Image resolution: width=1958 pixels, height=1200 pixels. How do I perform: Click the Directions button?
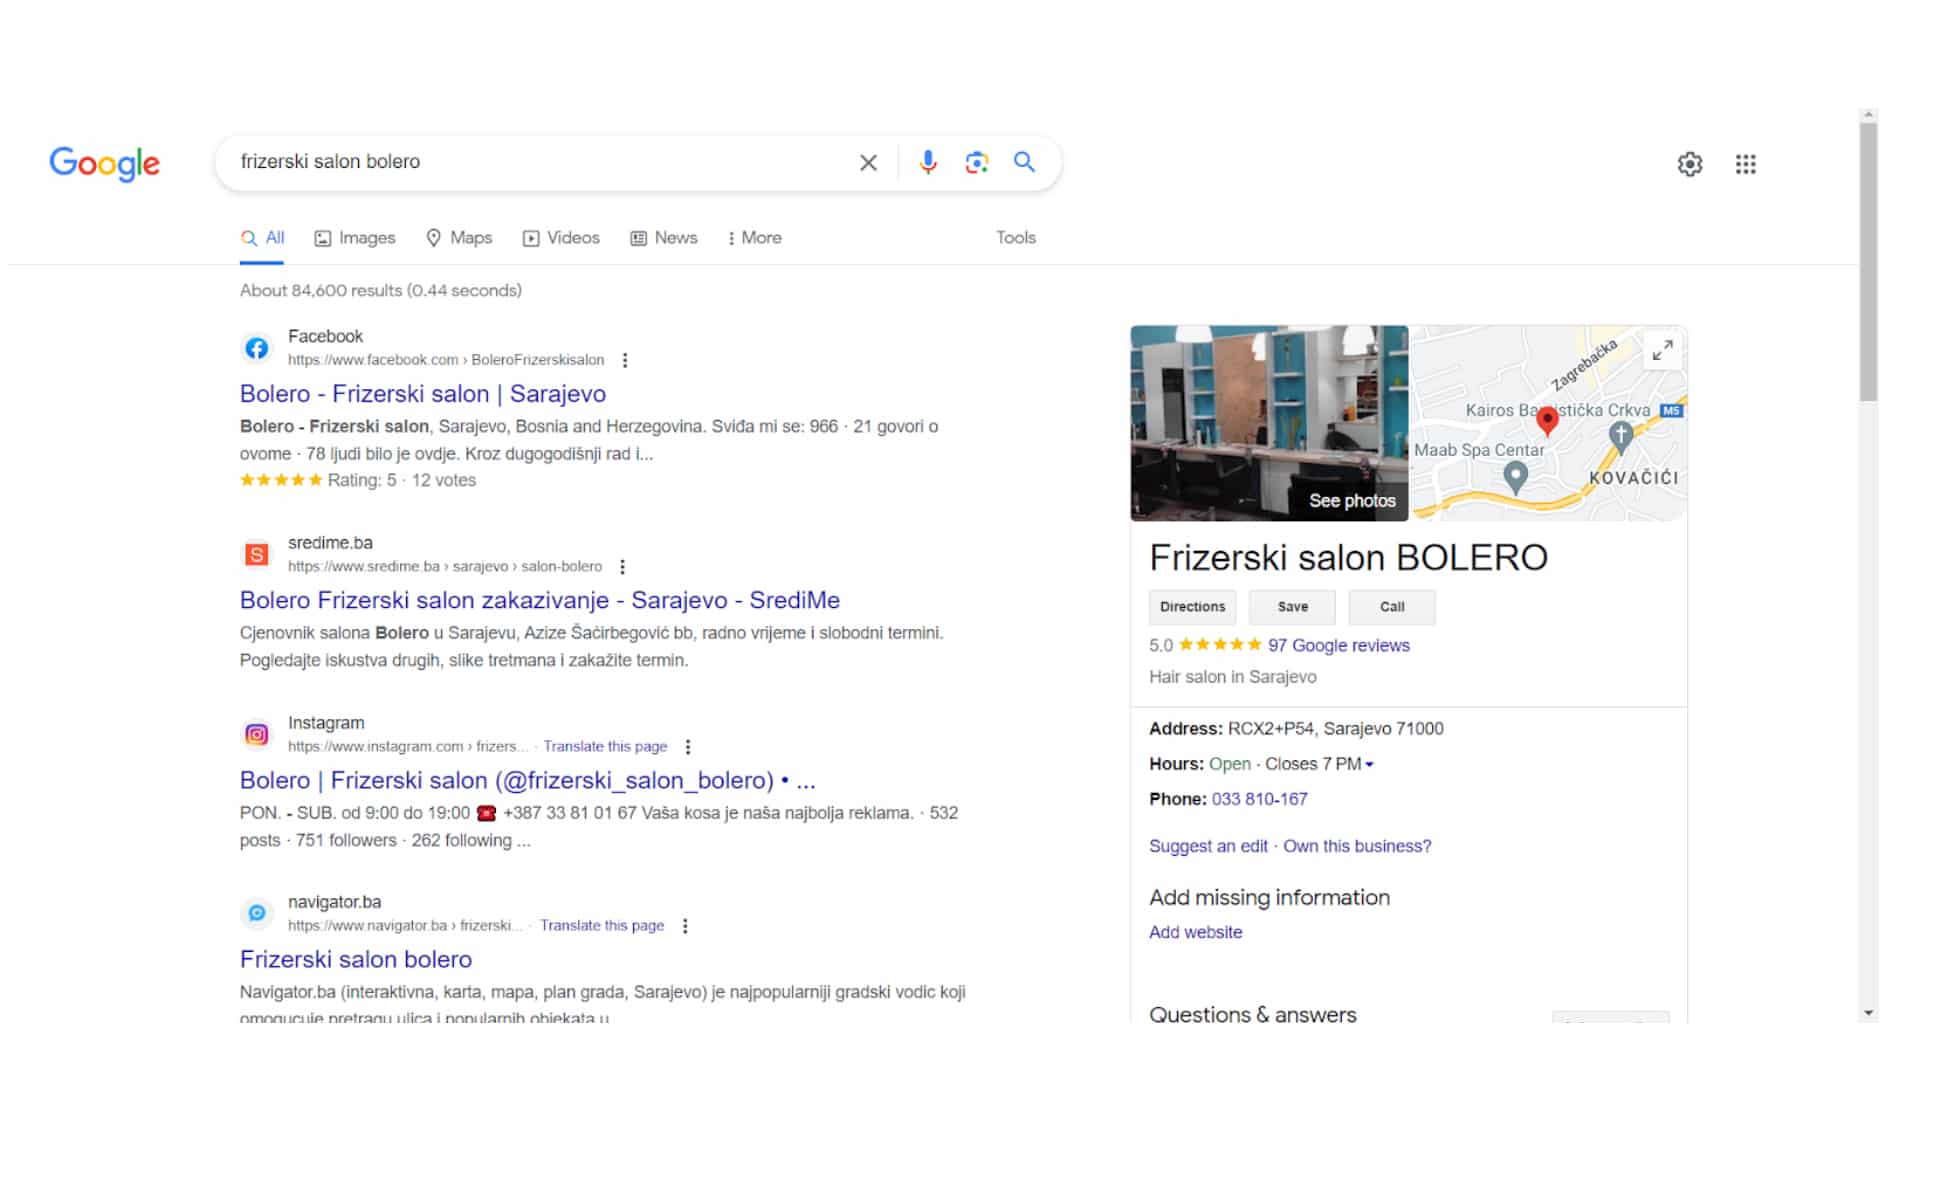(x=1191, y=606)
